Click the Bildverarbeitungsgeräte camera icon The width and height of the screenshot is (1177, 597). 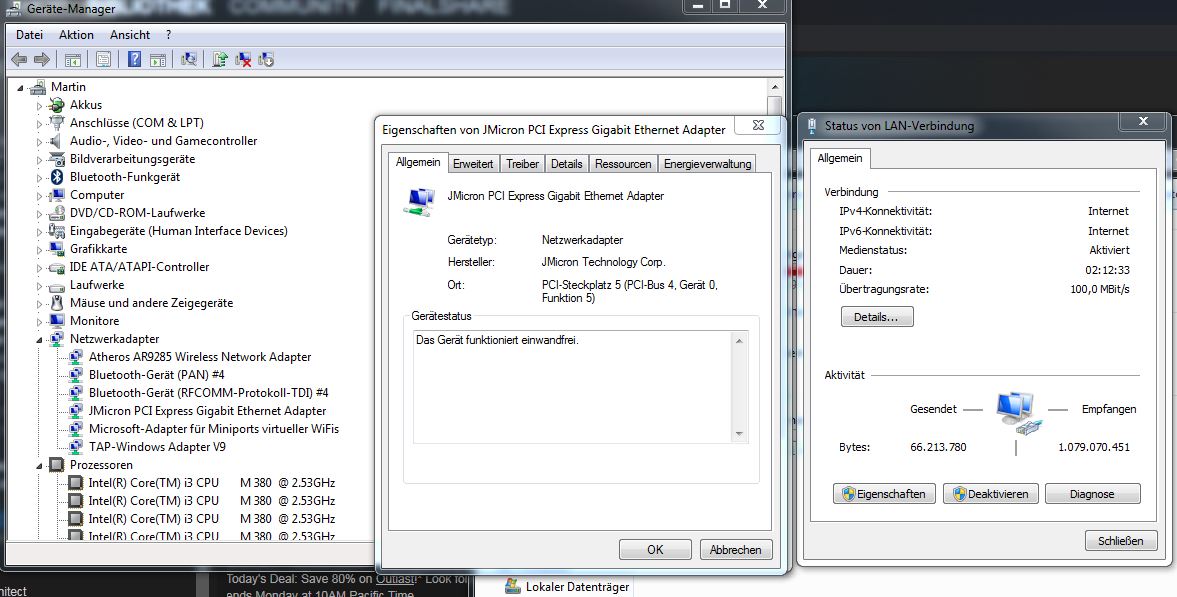coord(56,159)
